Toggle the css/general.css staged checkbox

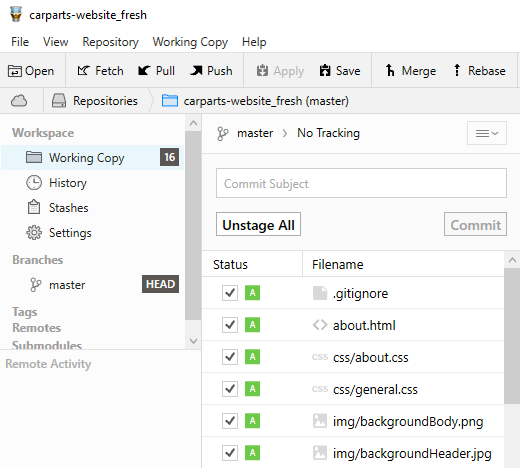[x=230, y=389]
